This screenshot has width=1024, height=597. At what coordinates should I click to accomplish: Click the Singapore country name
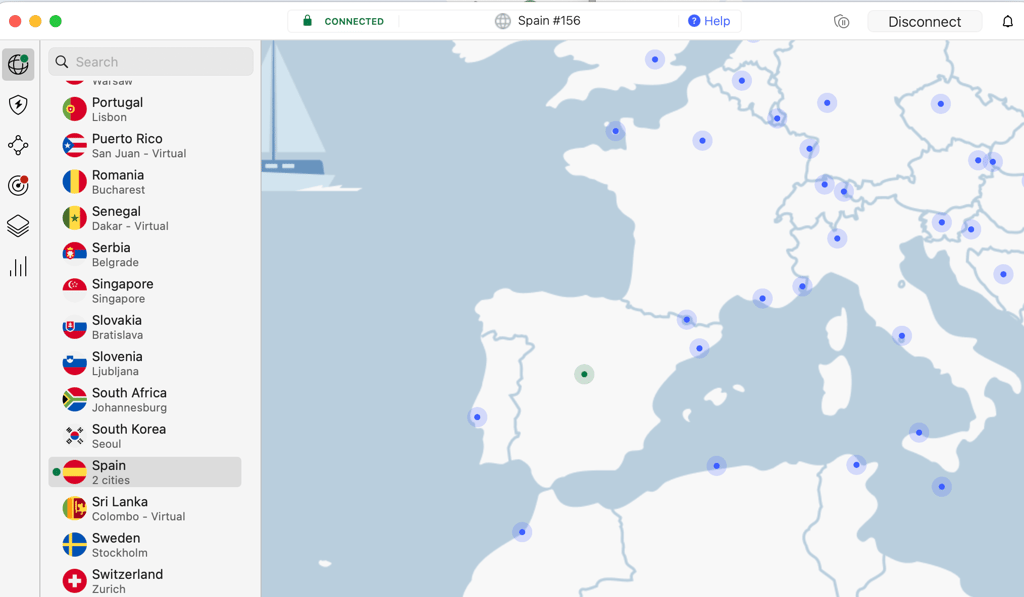[x=123, y=284]
